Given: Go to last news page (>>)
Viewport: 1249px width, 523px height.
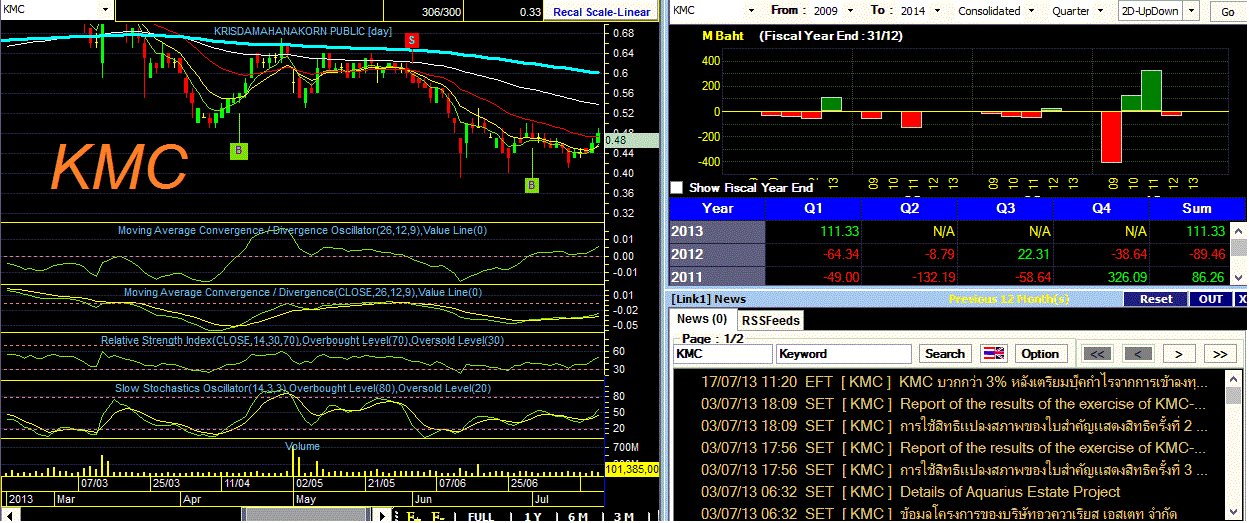Looking at the screenshot, I should [x=1220, y=353].
